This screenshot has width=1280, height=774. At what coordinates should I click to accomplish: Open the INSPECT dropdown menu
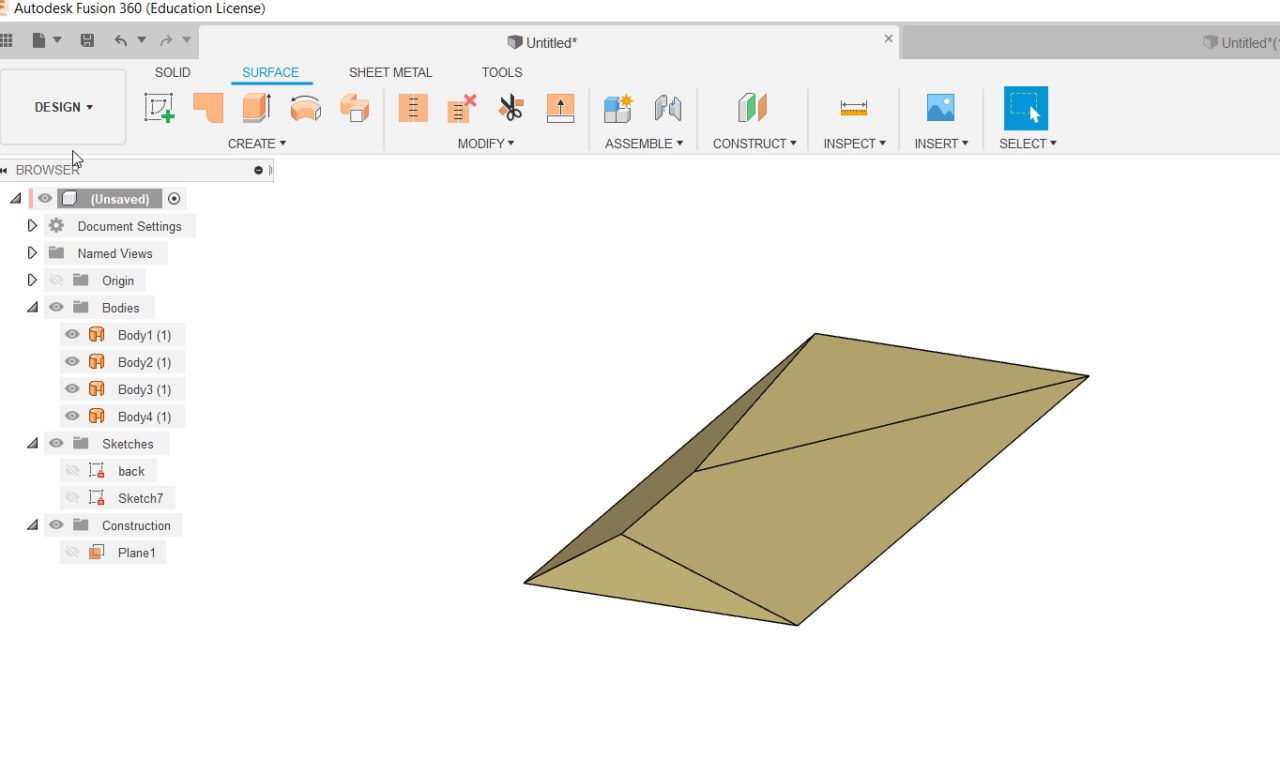[x=855, y=144]
